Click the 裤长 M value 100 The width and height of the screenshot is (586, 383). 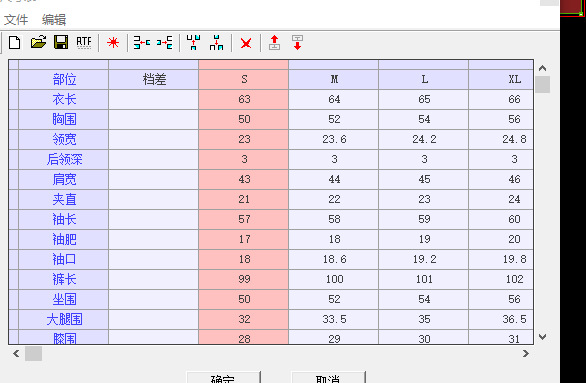coord(334,279)
